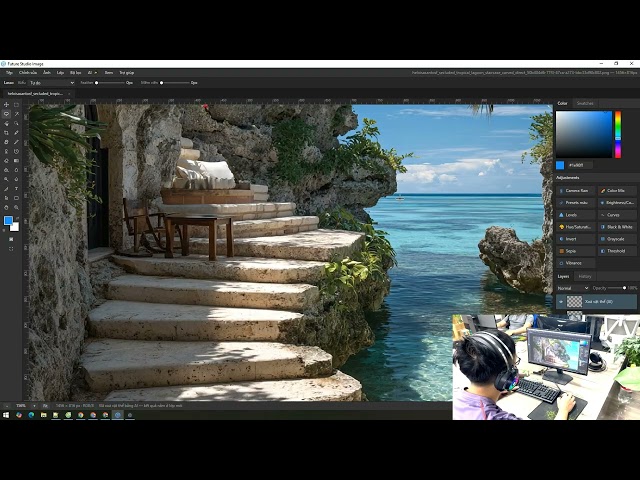Open the foreground color swatch in the toolbar
This screenshot has width=640, height=480.
tap(8, 221)
